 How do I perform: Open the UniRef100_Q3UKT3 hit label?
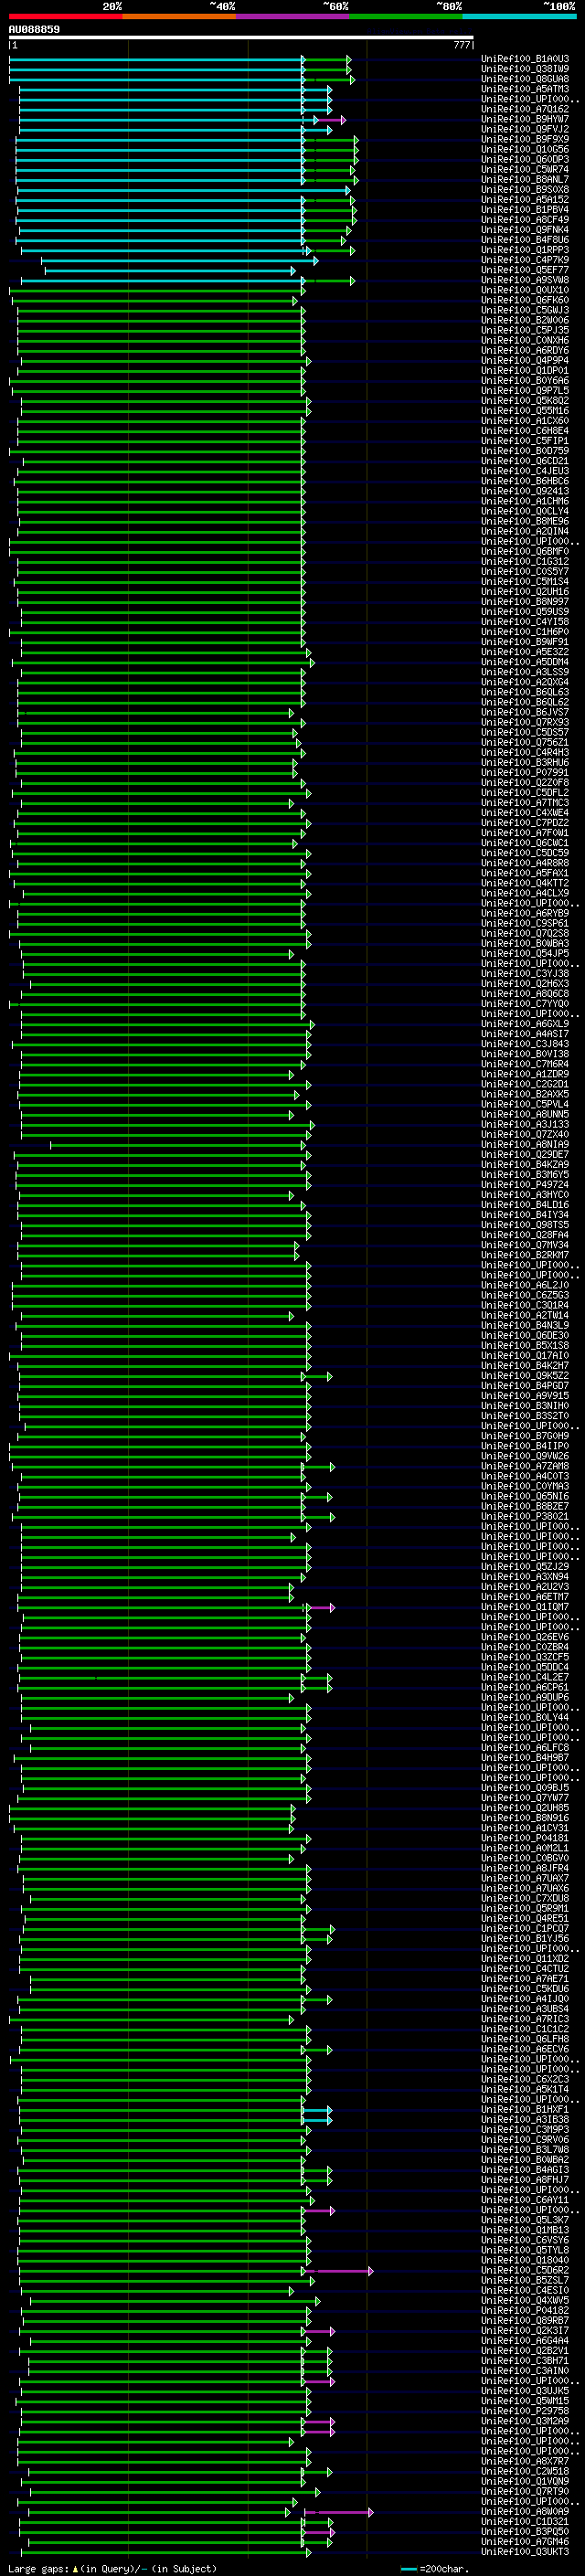tap(525, 2551)
